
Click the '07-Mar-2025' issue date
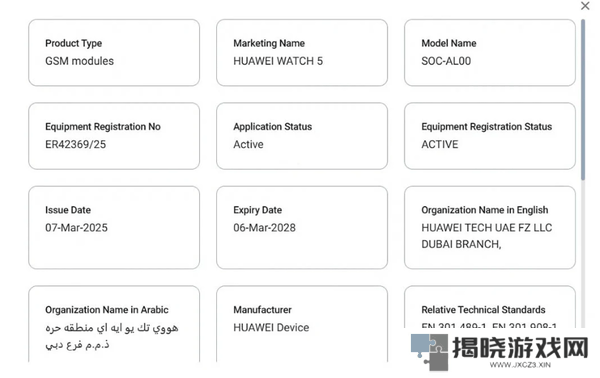click(x=76, y=228)
